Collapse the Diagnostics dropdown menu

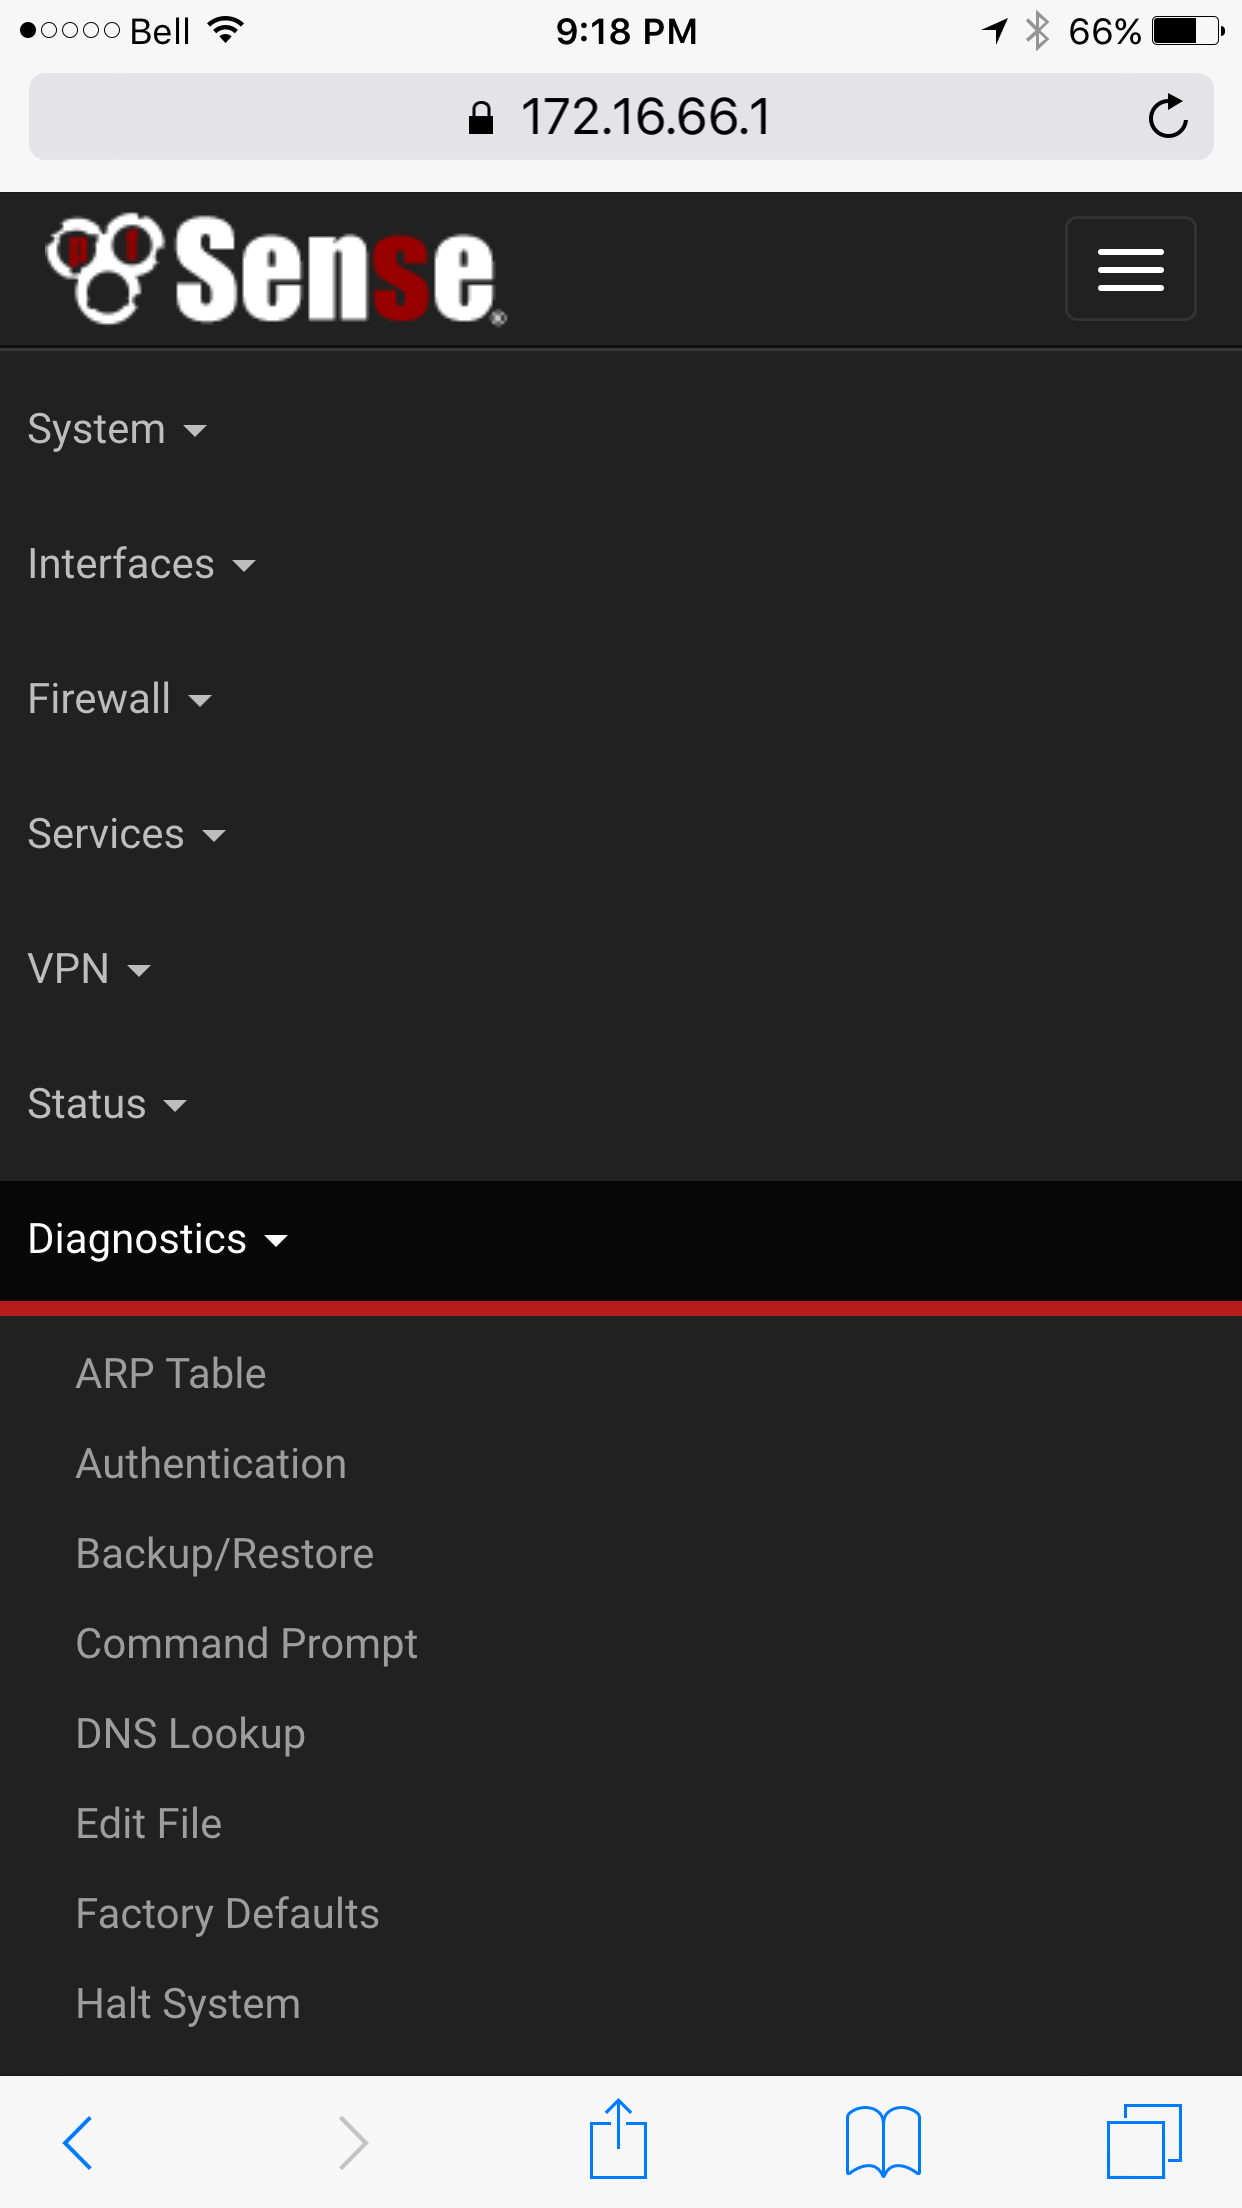(157, 1240)
